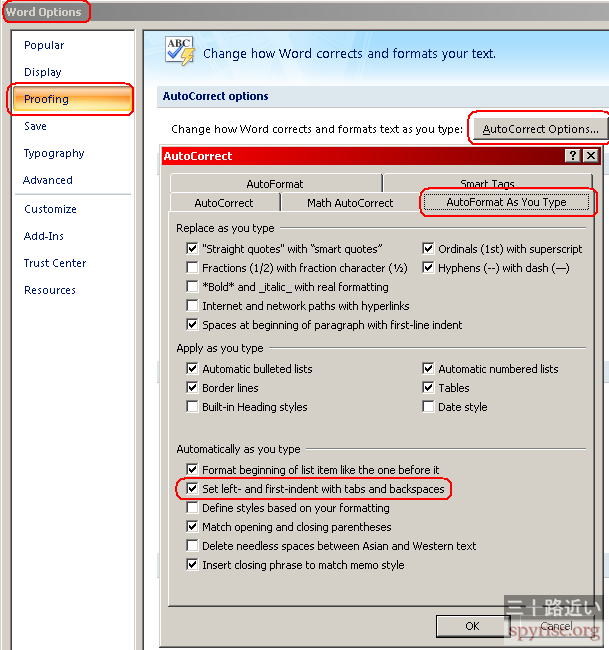
Task: Open the Resources category
Action: [50, 290]
